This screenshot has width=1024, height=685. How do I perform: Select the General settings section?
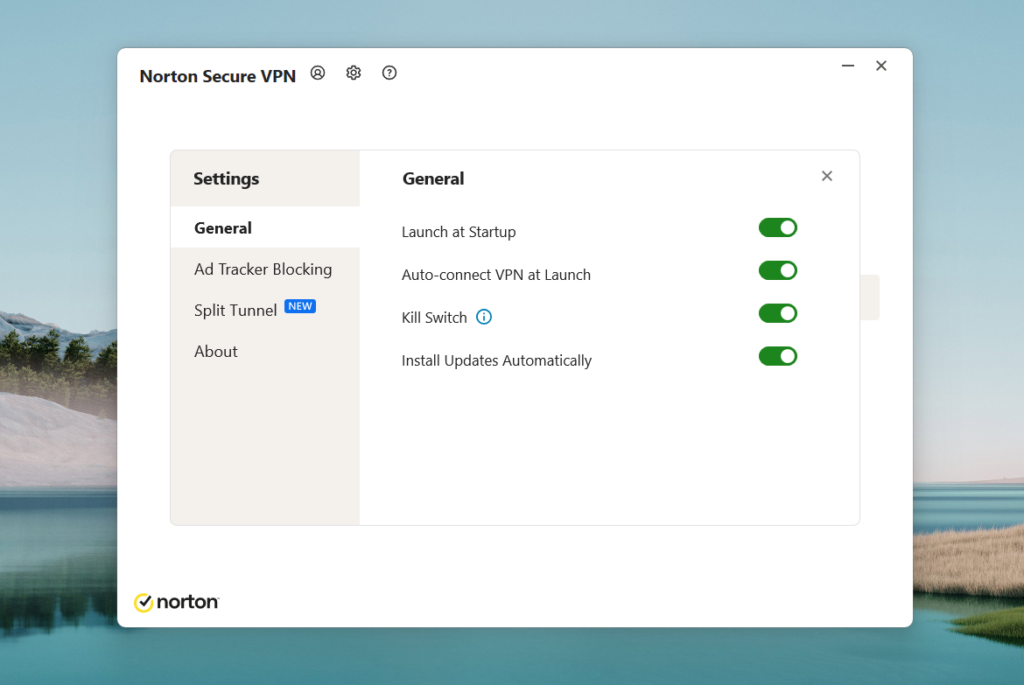222,227
